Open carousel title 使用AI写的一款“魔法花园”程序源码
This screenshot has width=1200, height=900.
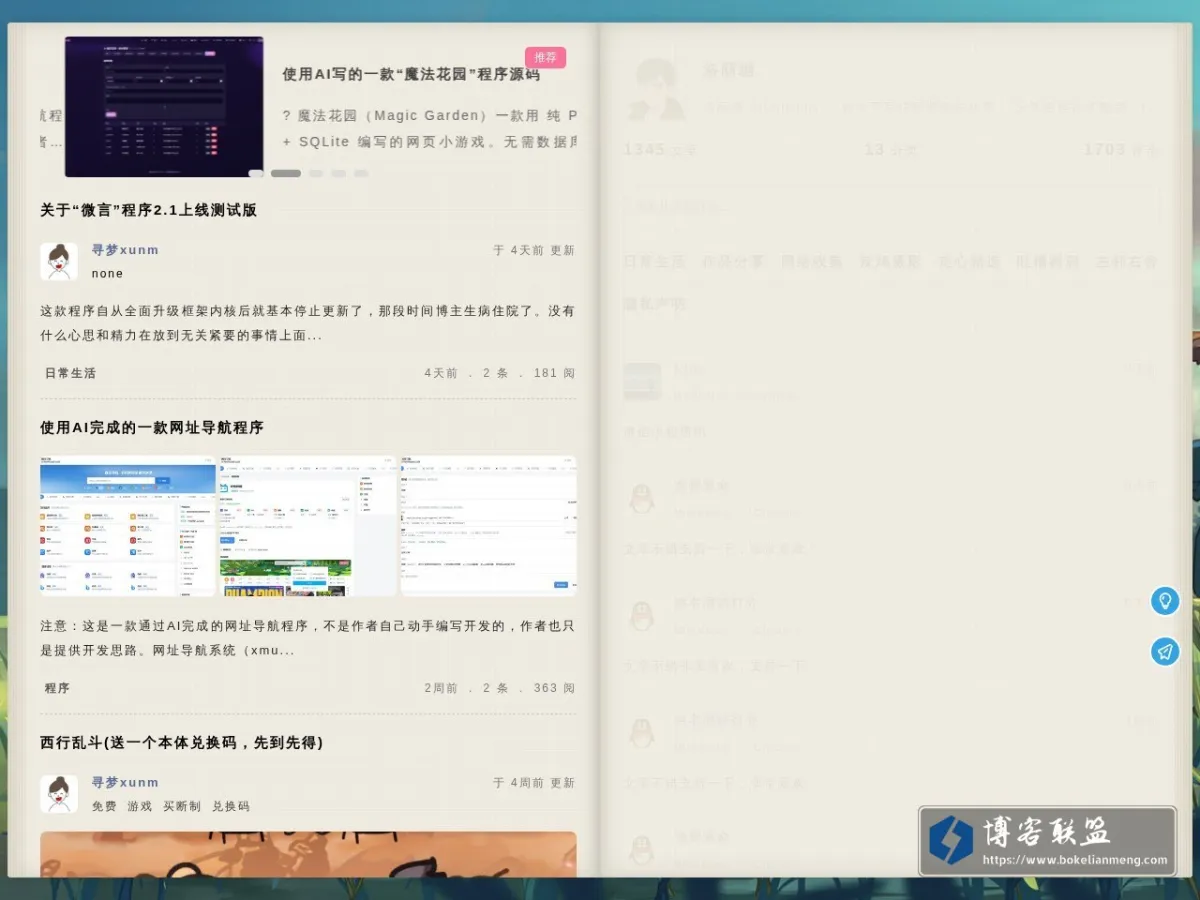tap(411, 74)
